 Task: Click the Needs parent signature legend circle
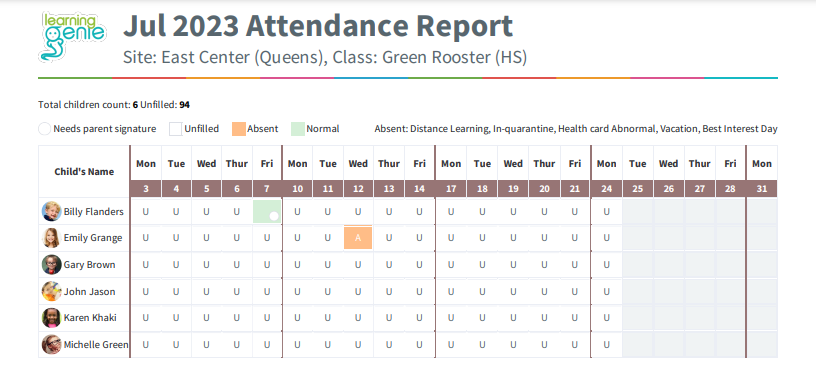(x=45, y=129)
